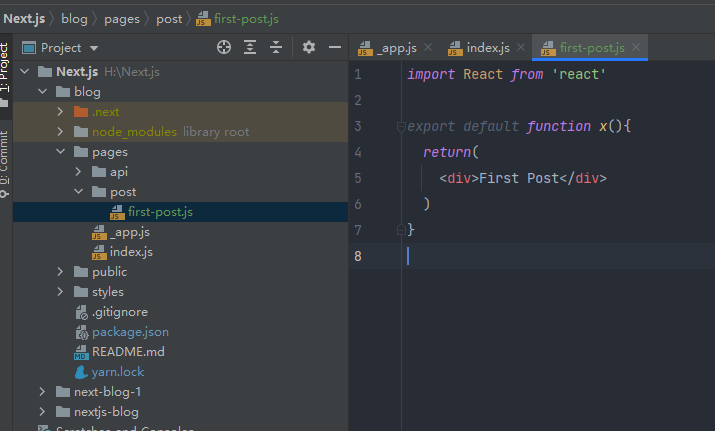Click first-post.js in the breadcrumb bar
The image size is (715, 431).
pos(238,19)
